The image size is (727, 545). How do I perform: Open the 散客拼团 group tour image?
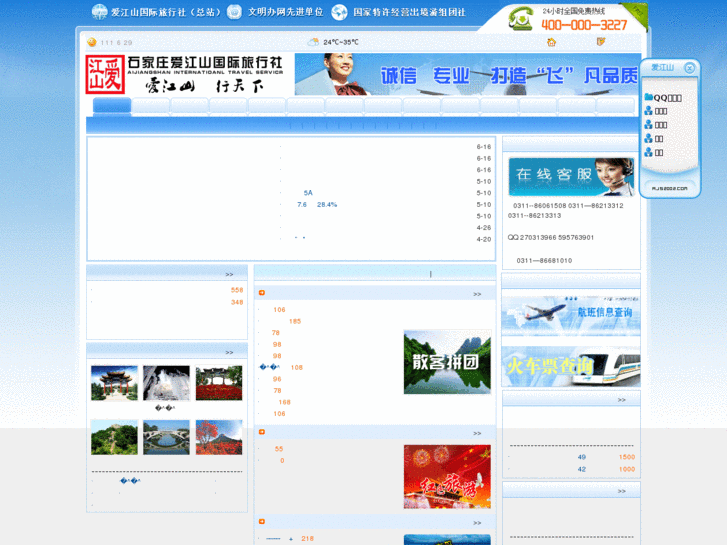pos(447,362)
